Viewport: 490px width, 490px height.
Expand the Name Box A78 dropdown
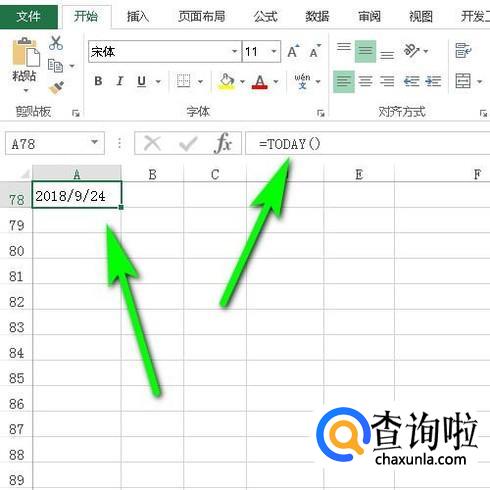[94, 143]
